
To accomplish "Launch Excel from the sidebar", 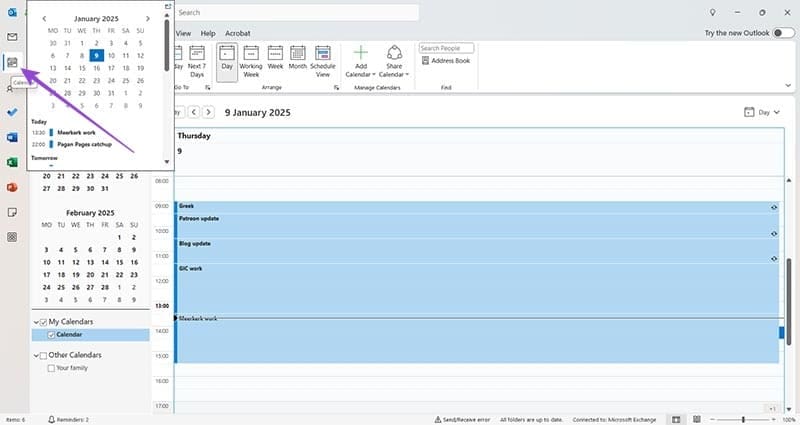I will (x=12, y=162).
